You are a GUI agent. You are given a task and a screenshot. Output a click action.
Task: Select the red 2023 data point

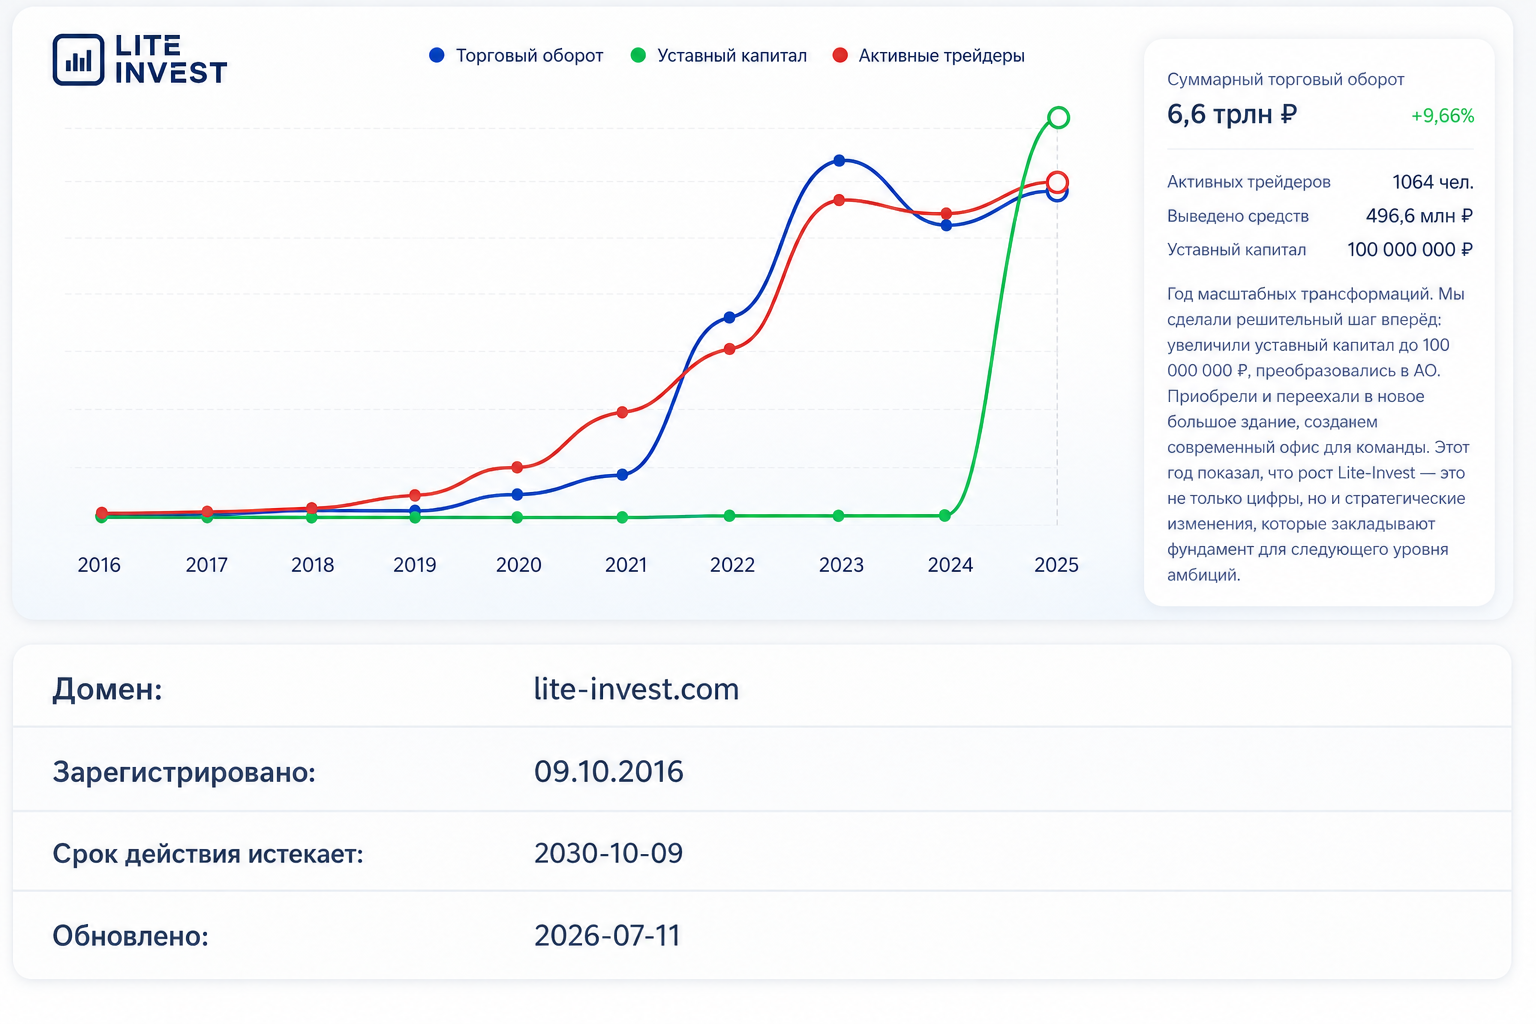tap(840, 200)
